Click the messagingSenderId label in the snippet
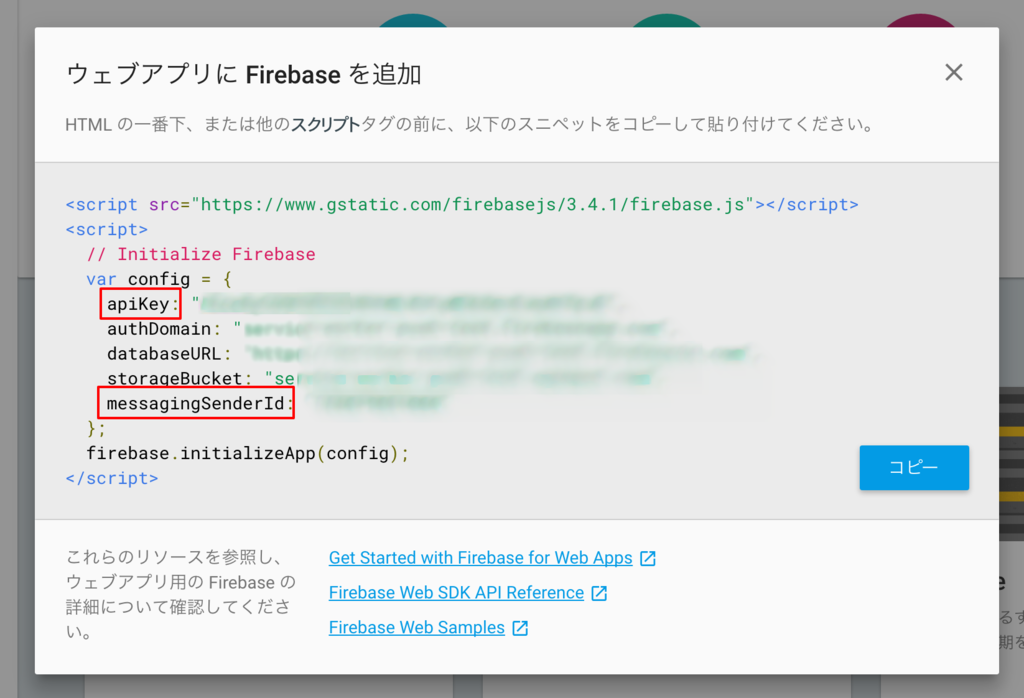Viewport: 1024px width, 698px height. tap(196, 403)
